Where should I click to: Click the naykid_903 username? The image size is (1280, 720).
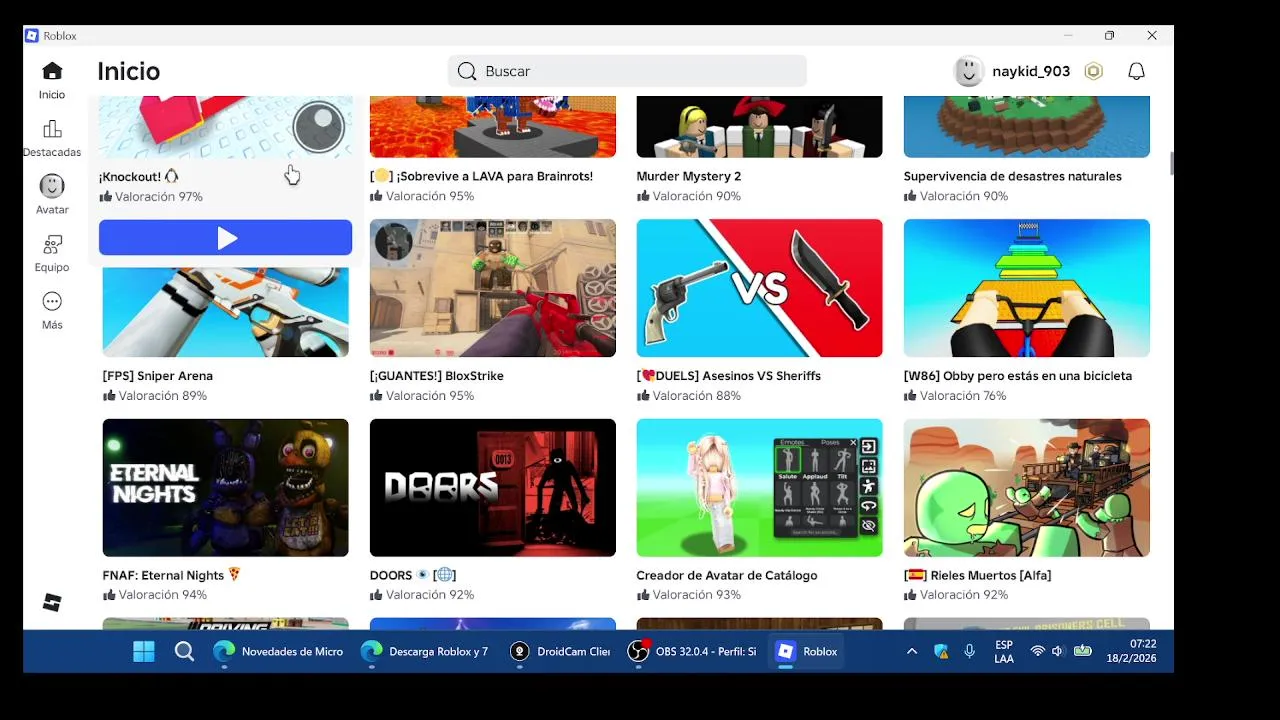click(x=1031, y=71)
